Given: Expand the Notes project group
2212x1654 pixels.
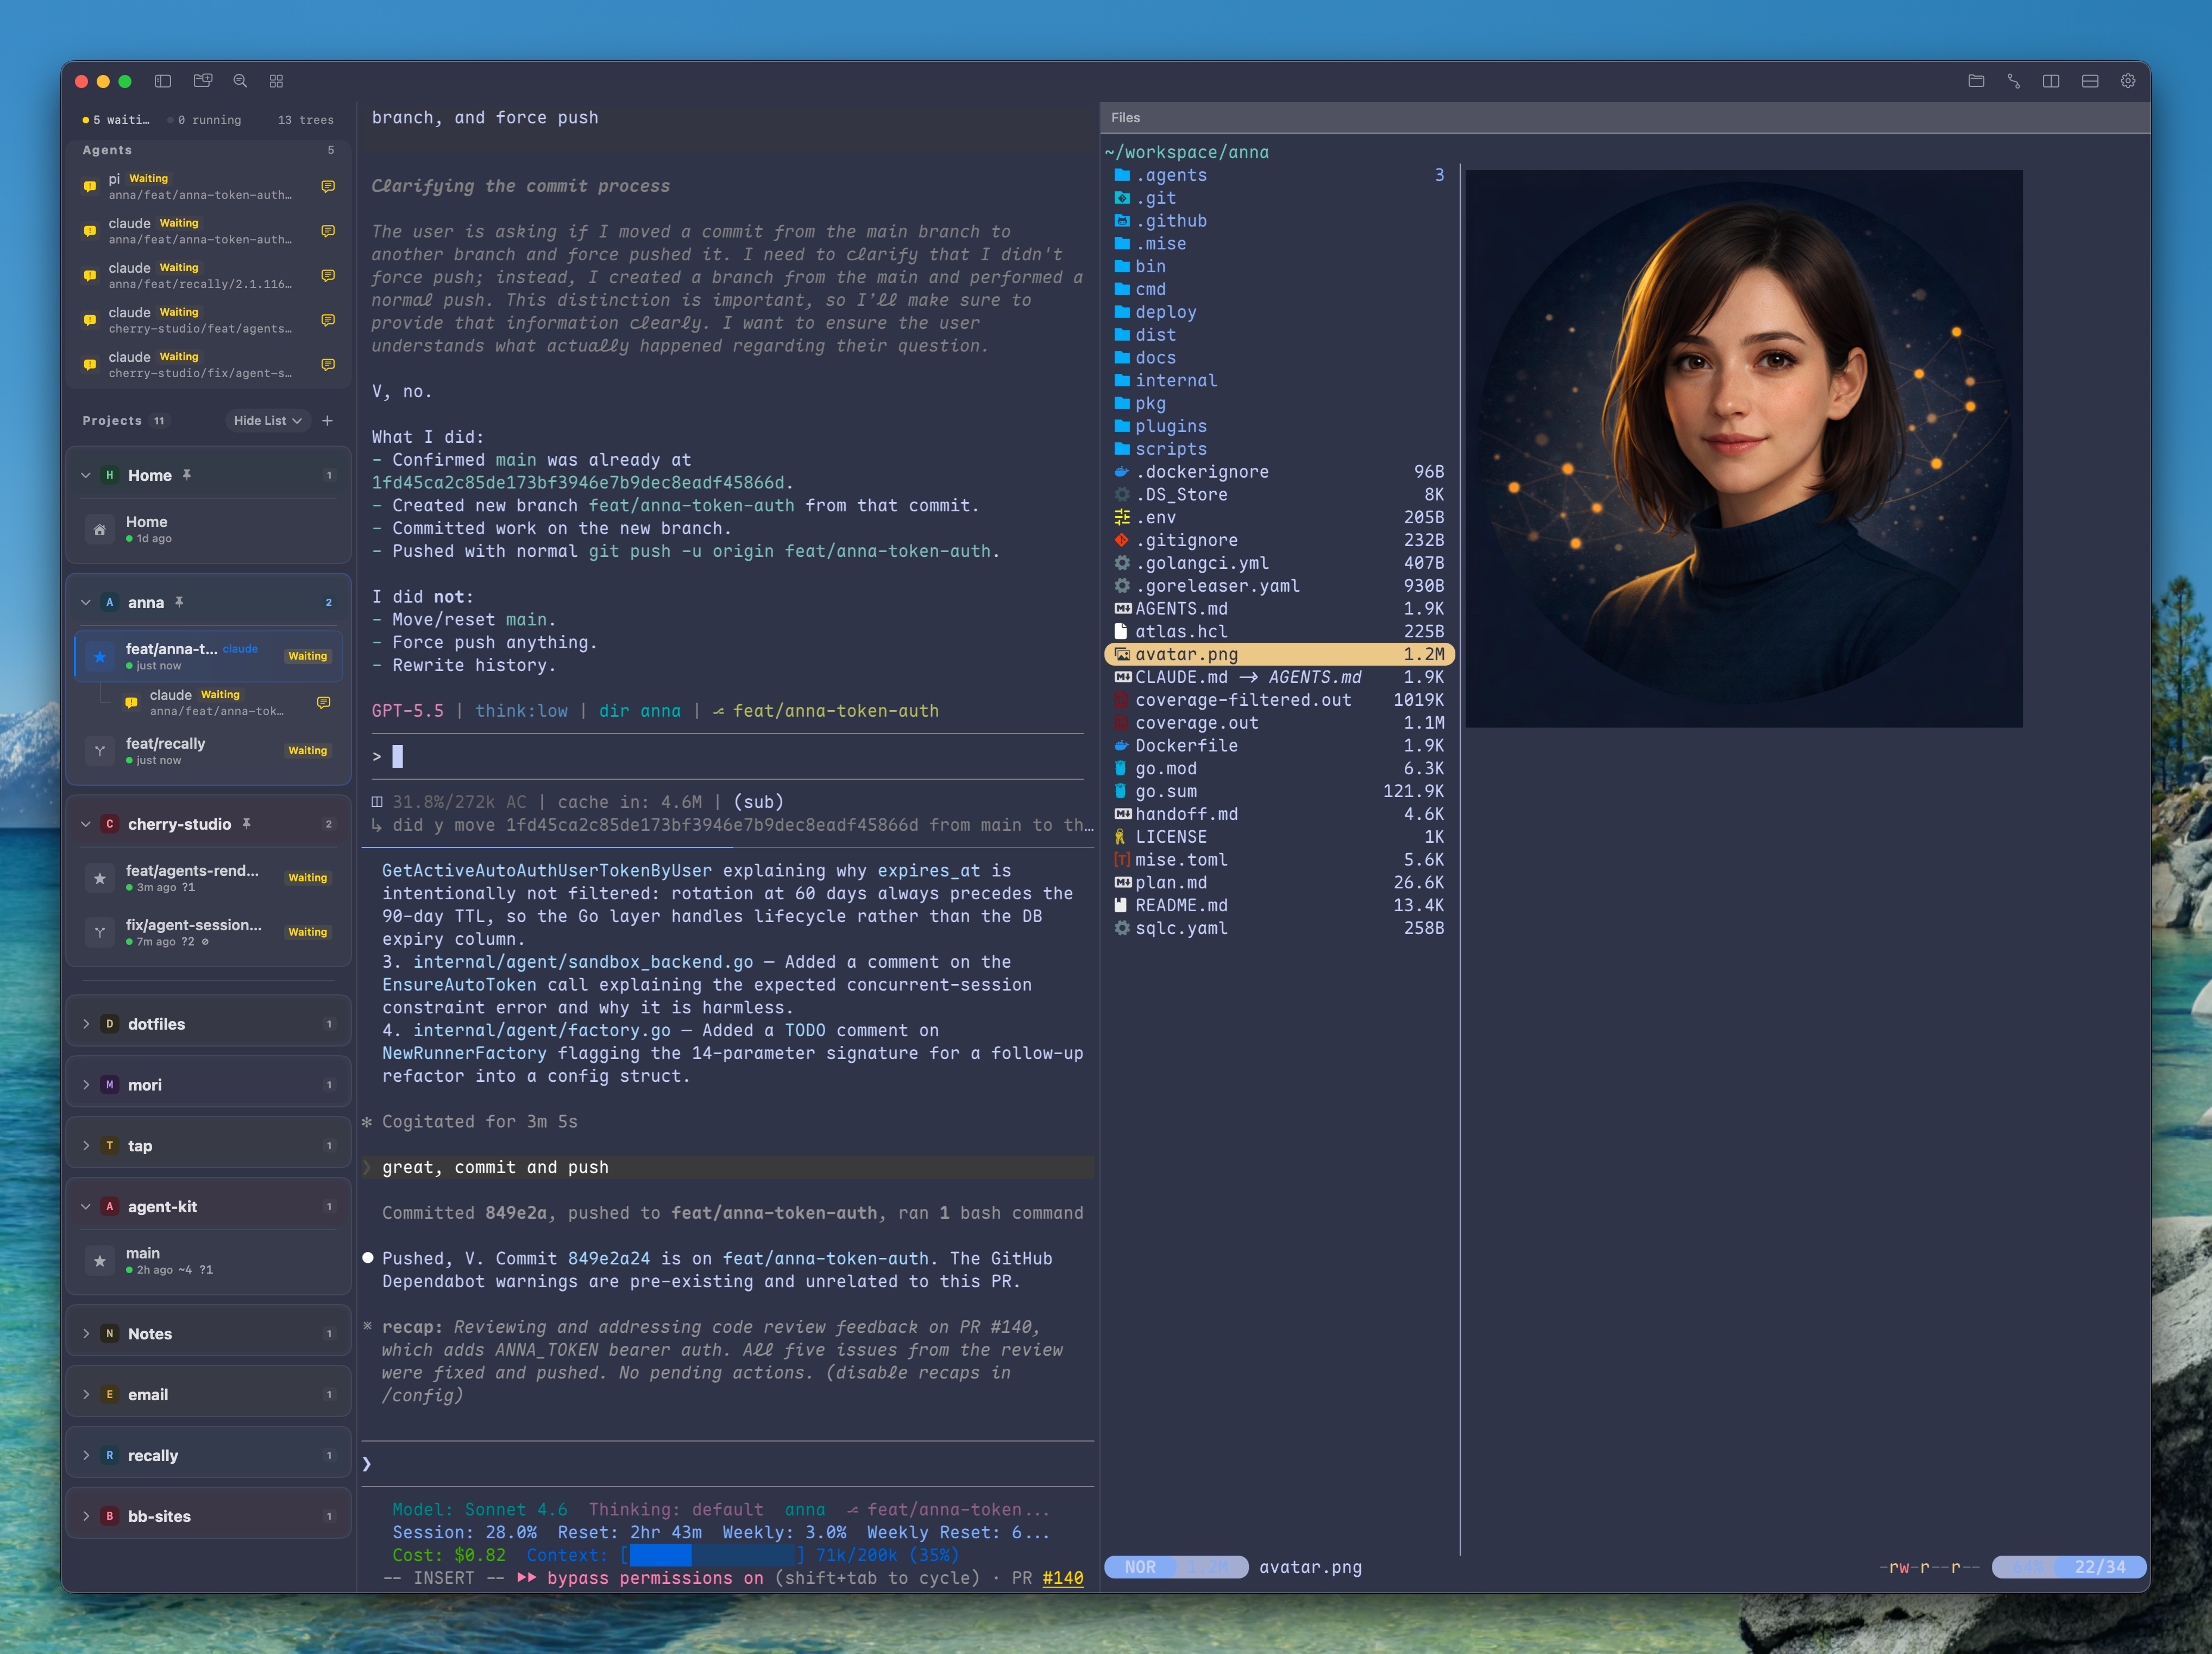Looking at the screenshot, I should pos(86,1334).
